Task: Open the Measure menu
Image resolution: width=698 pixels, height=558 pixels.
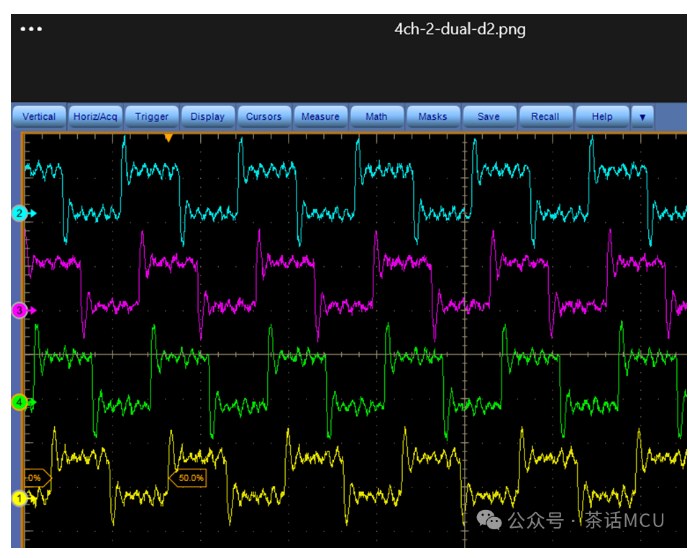Action: 321,117
